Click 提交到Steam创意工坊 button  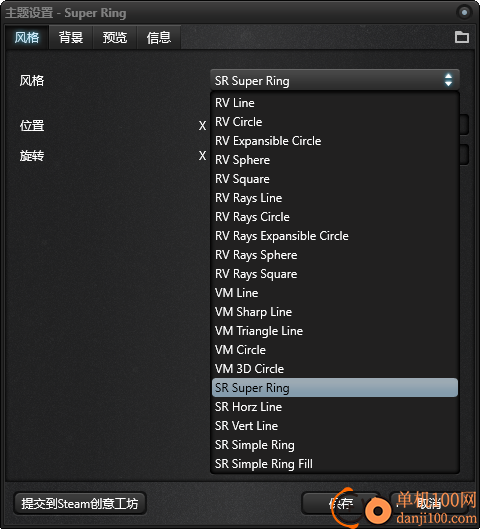(x=80, y=503)
